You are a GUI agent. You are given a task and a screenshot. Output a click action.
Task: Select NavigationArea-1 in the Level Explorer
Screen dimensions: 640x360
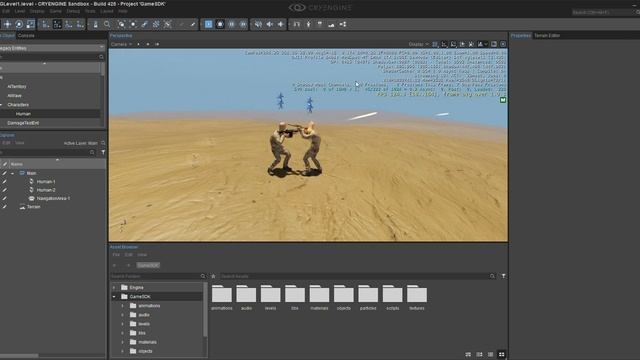tap(53, 198)
